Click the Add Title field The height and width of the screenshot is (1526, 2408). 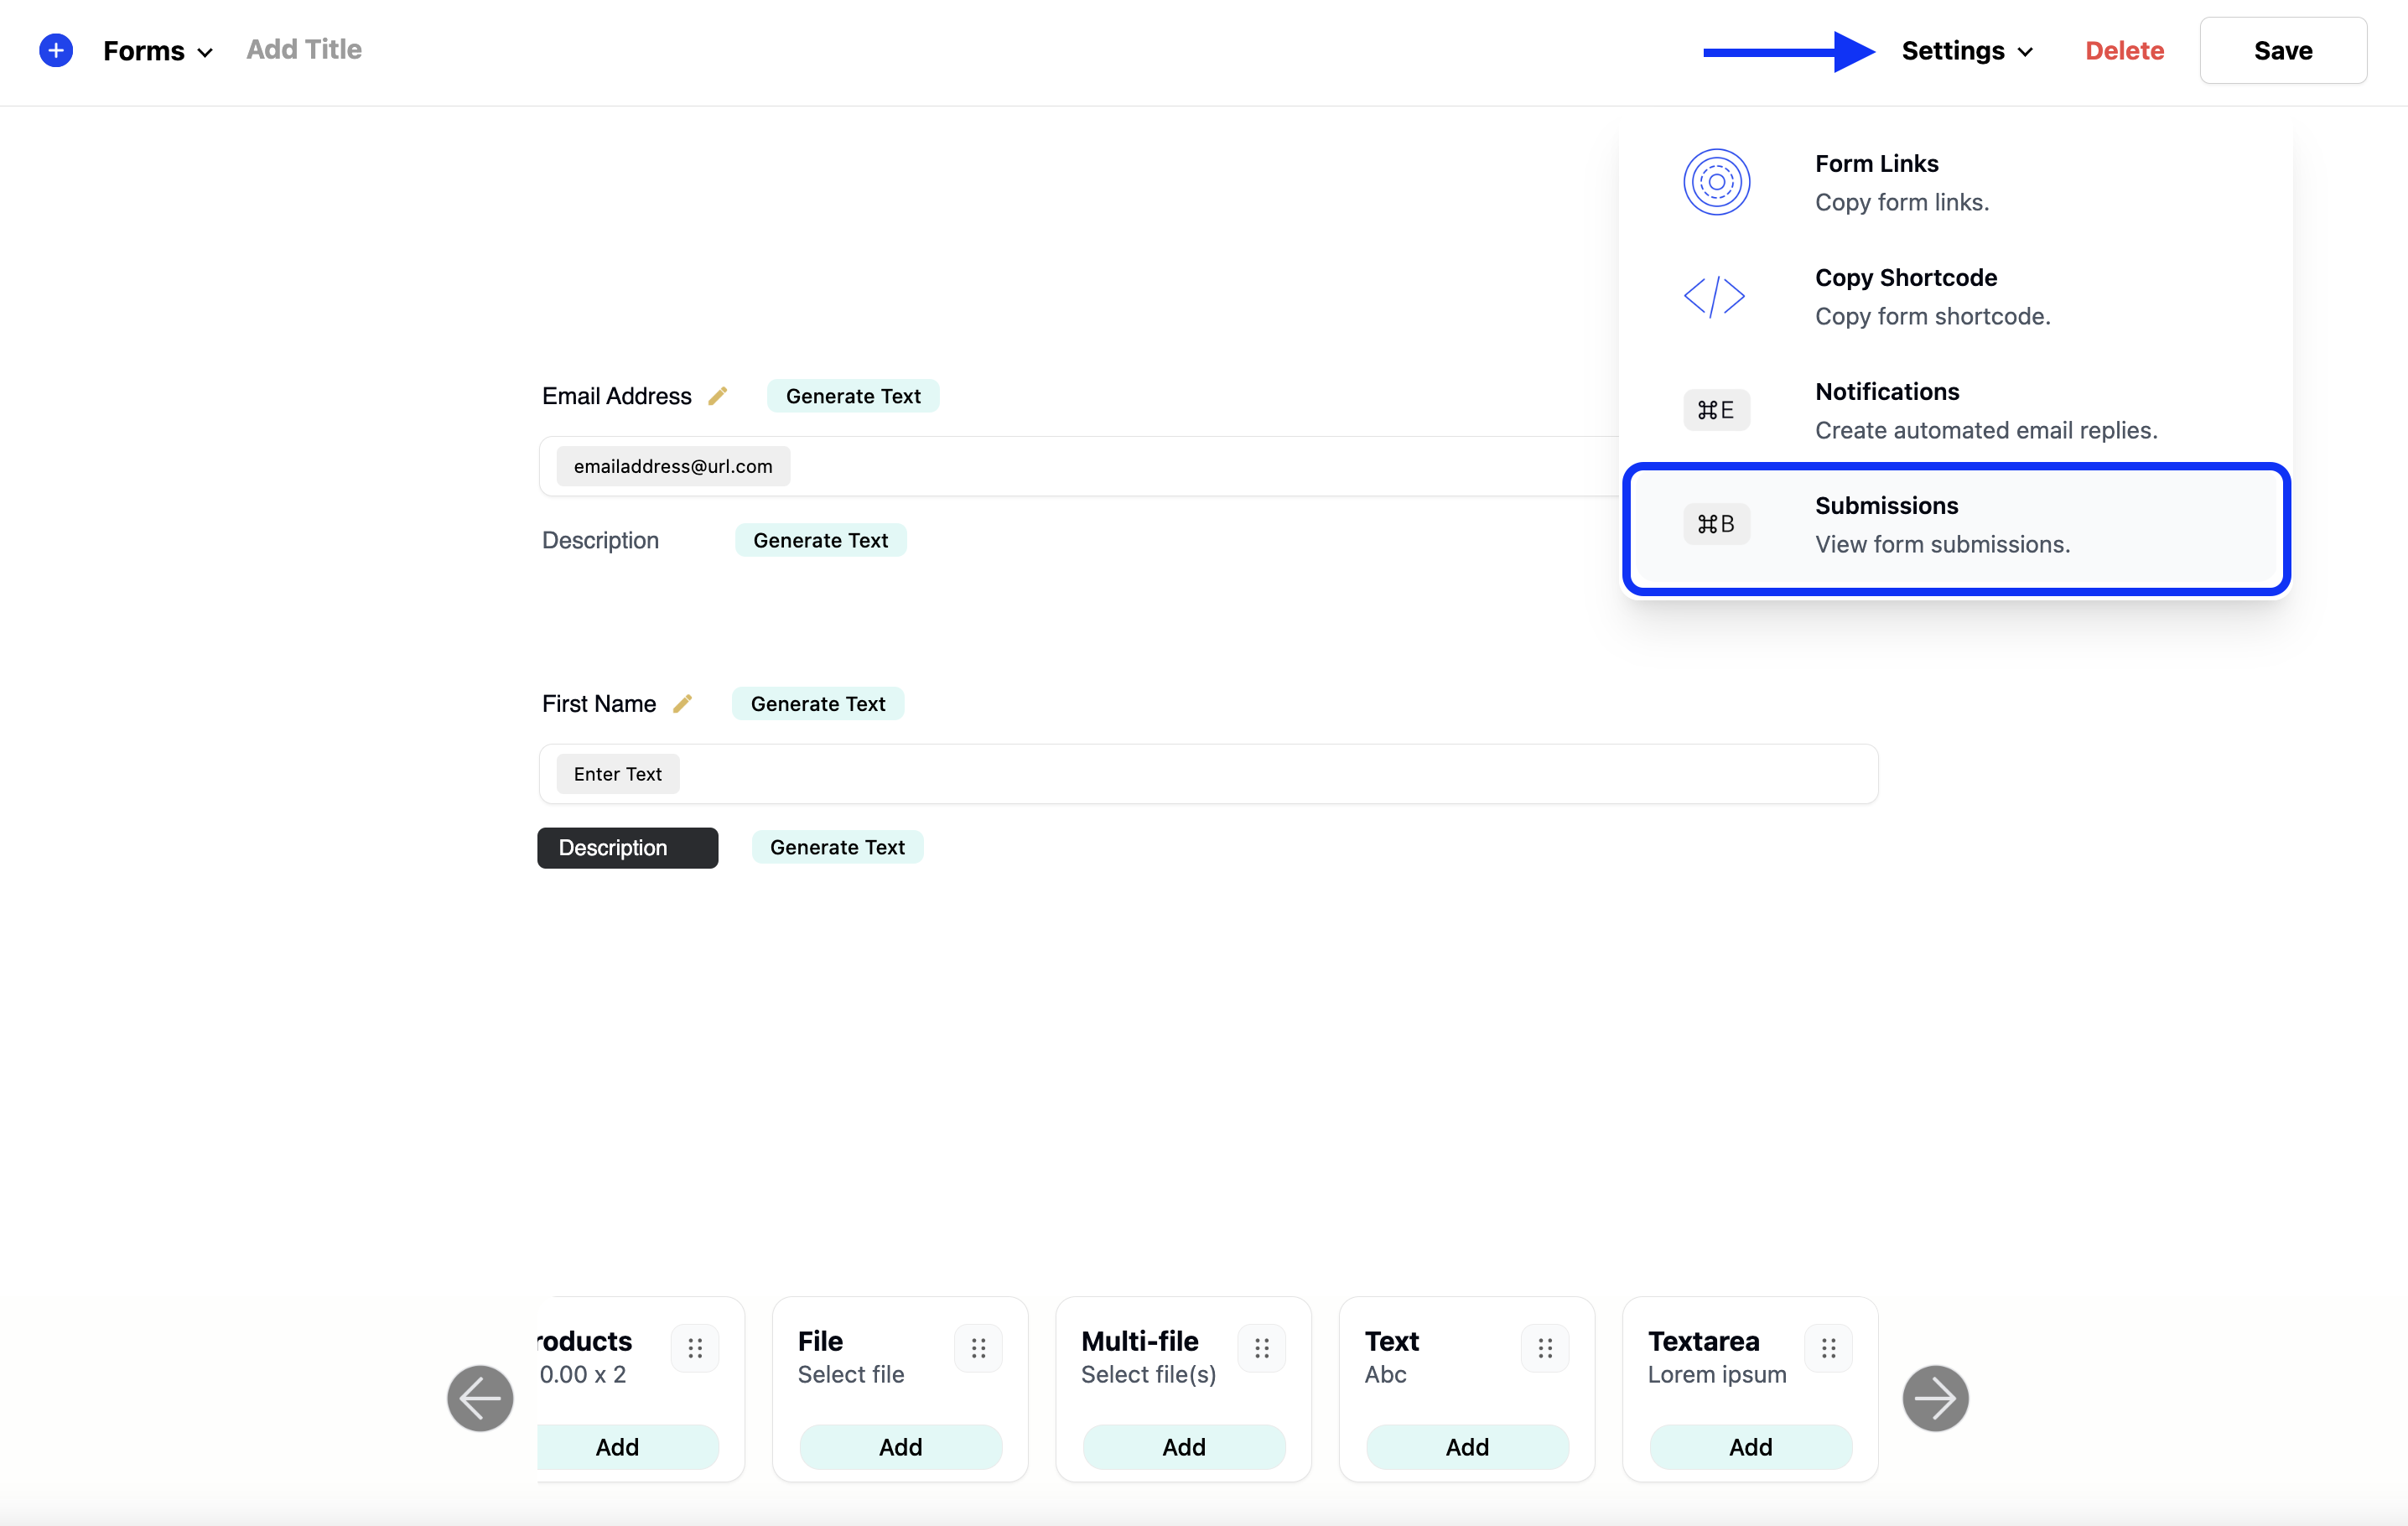click(x=304, y=50)
